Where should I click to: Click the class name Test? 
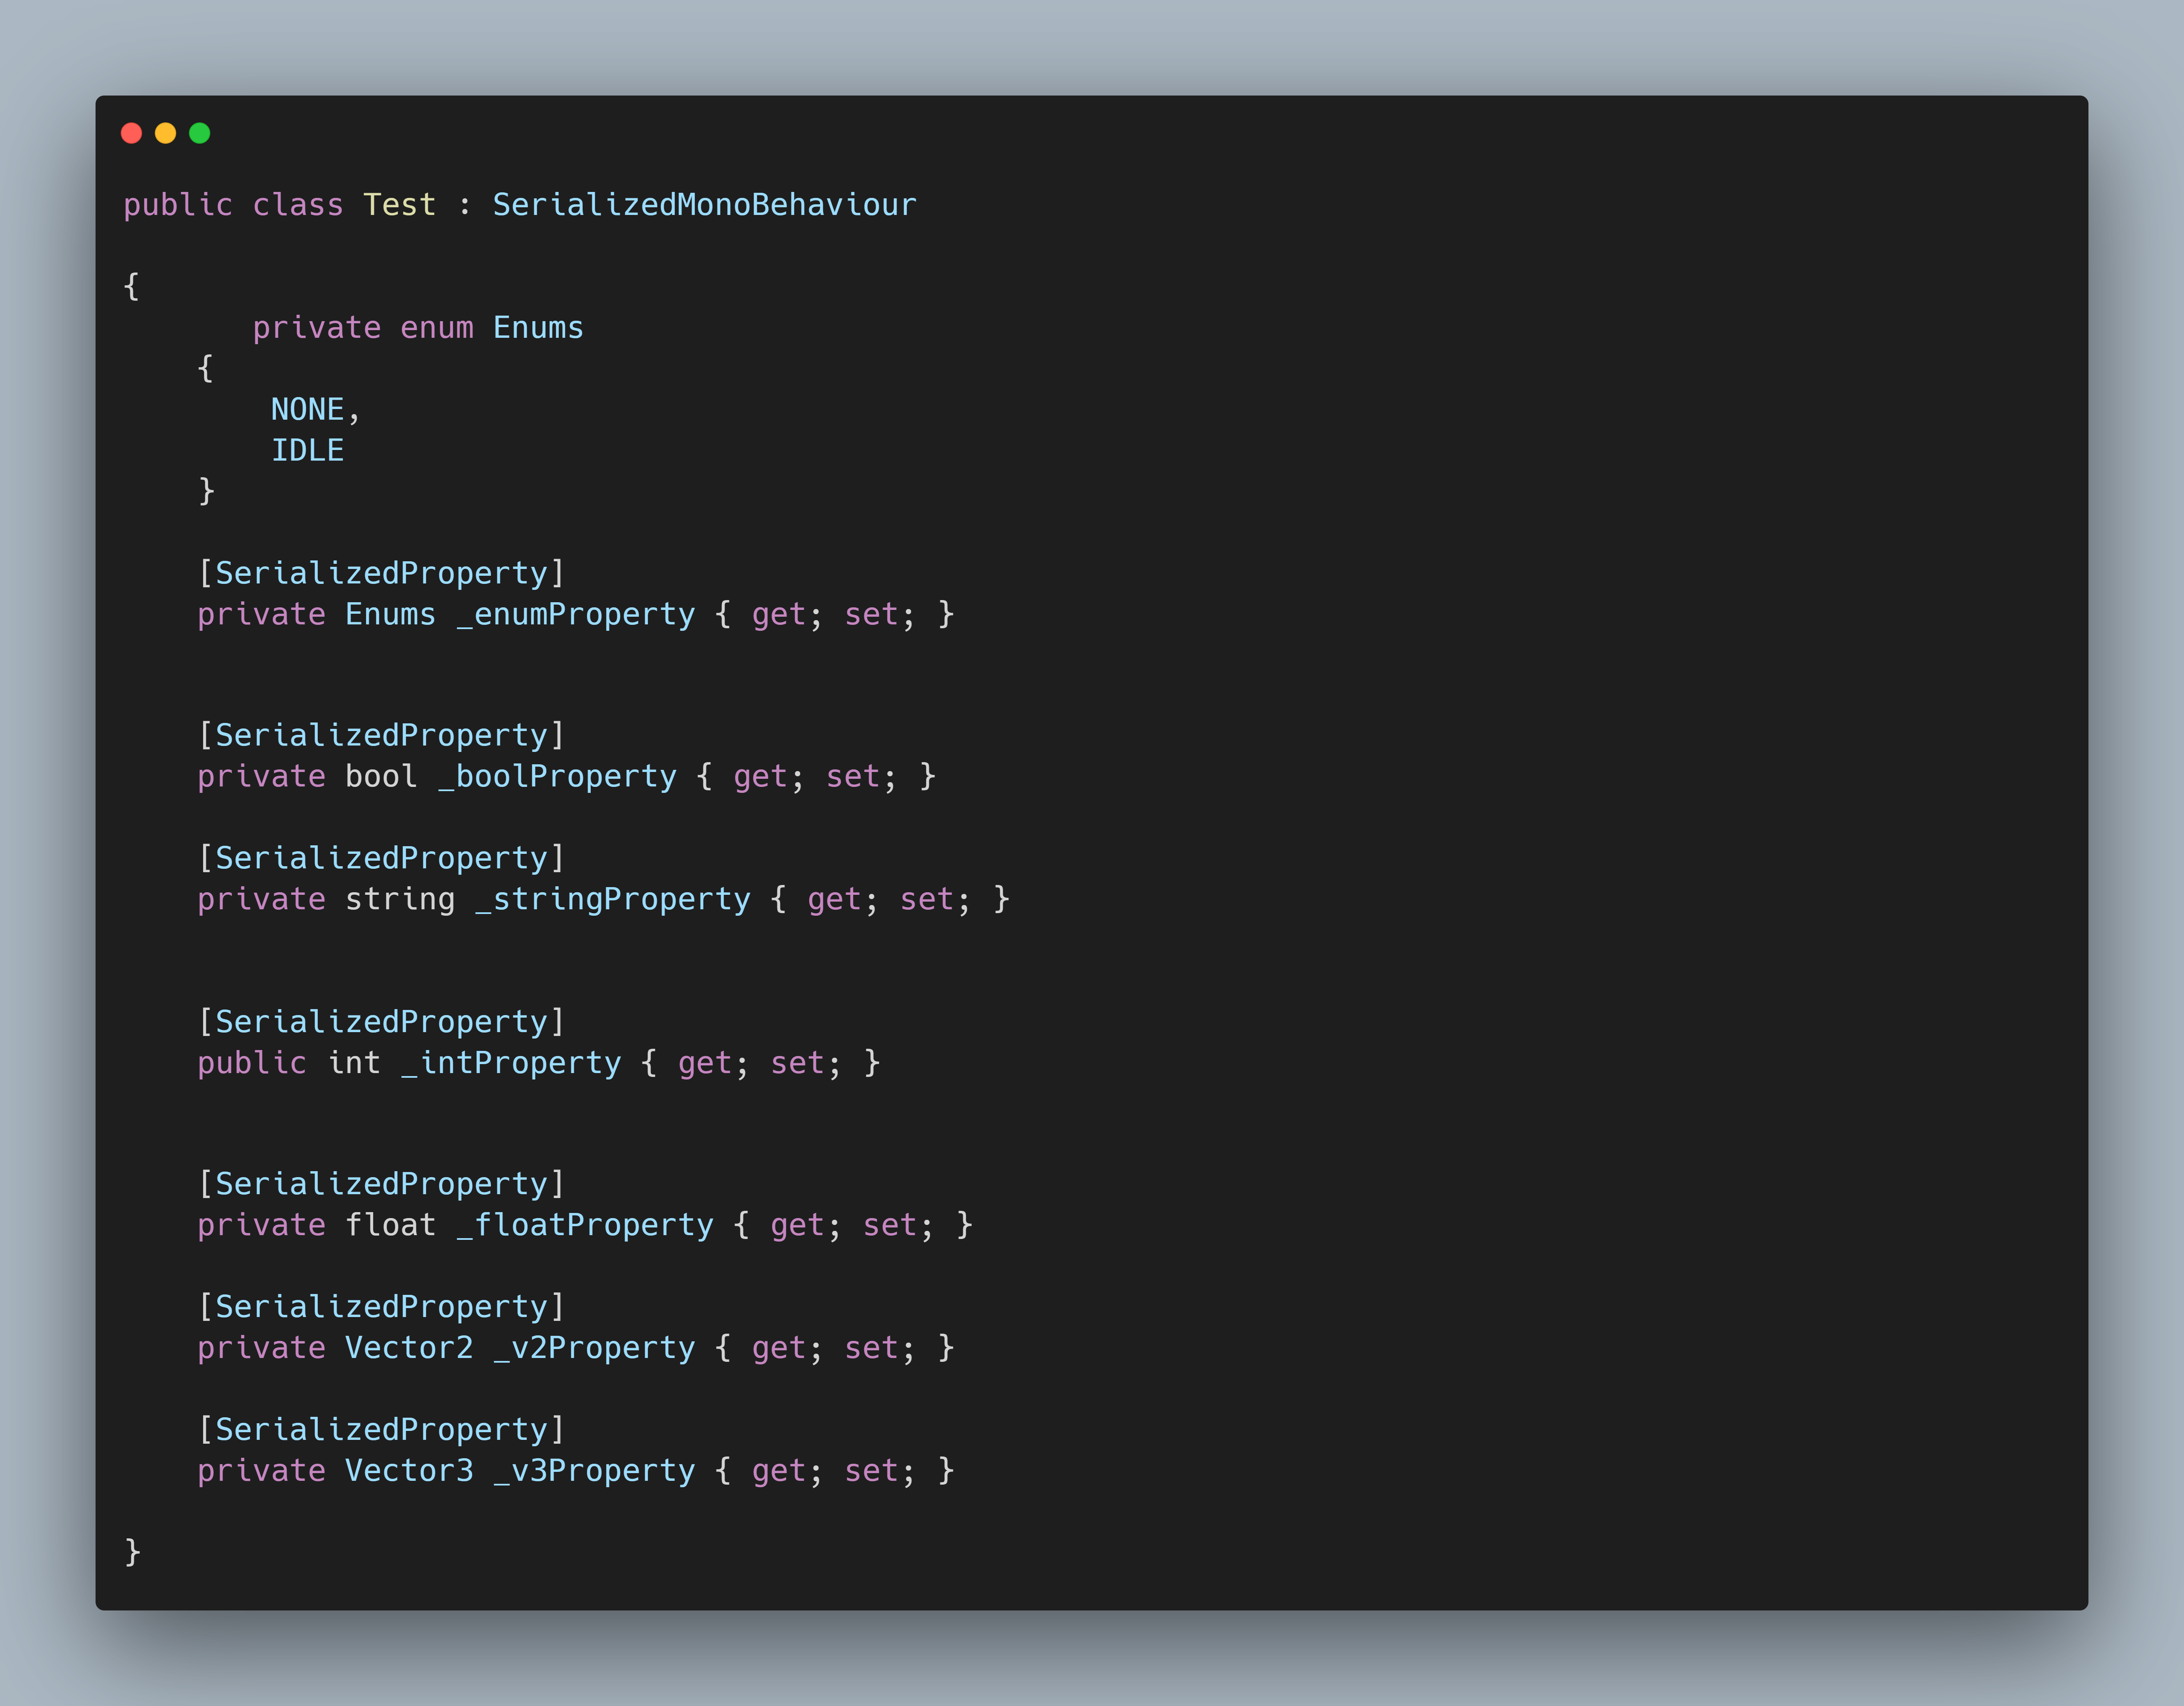399,205
